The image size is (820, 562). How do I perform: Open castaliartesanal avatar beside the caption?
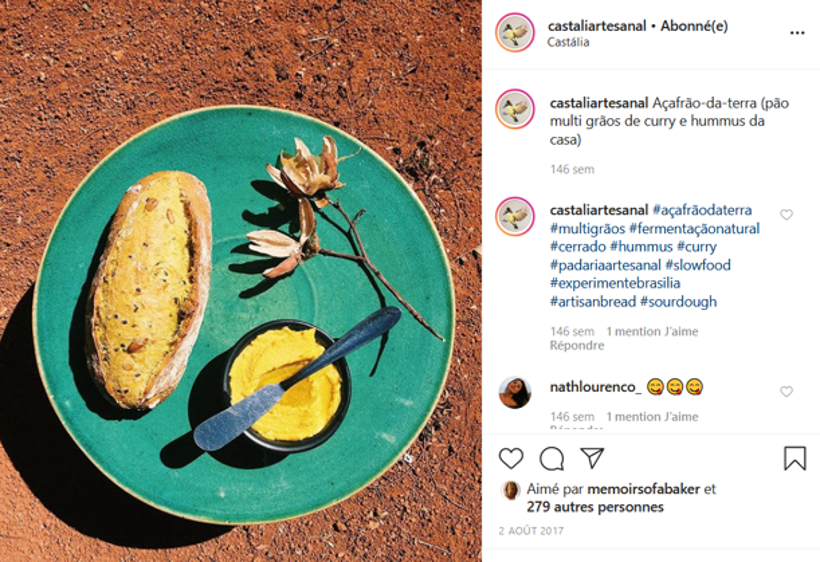pos(515,109)
